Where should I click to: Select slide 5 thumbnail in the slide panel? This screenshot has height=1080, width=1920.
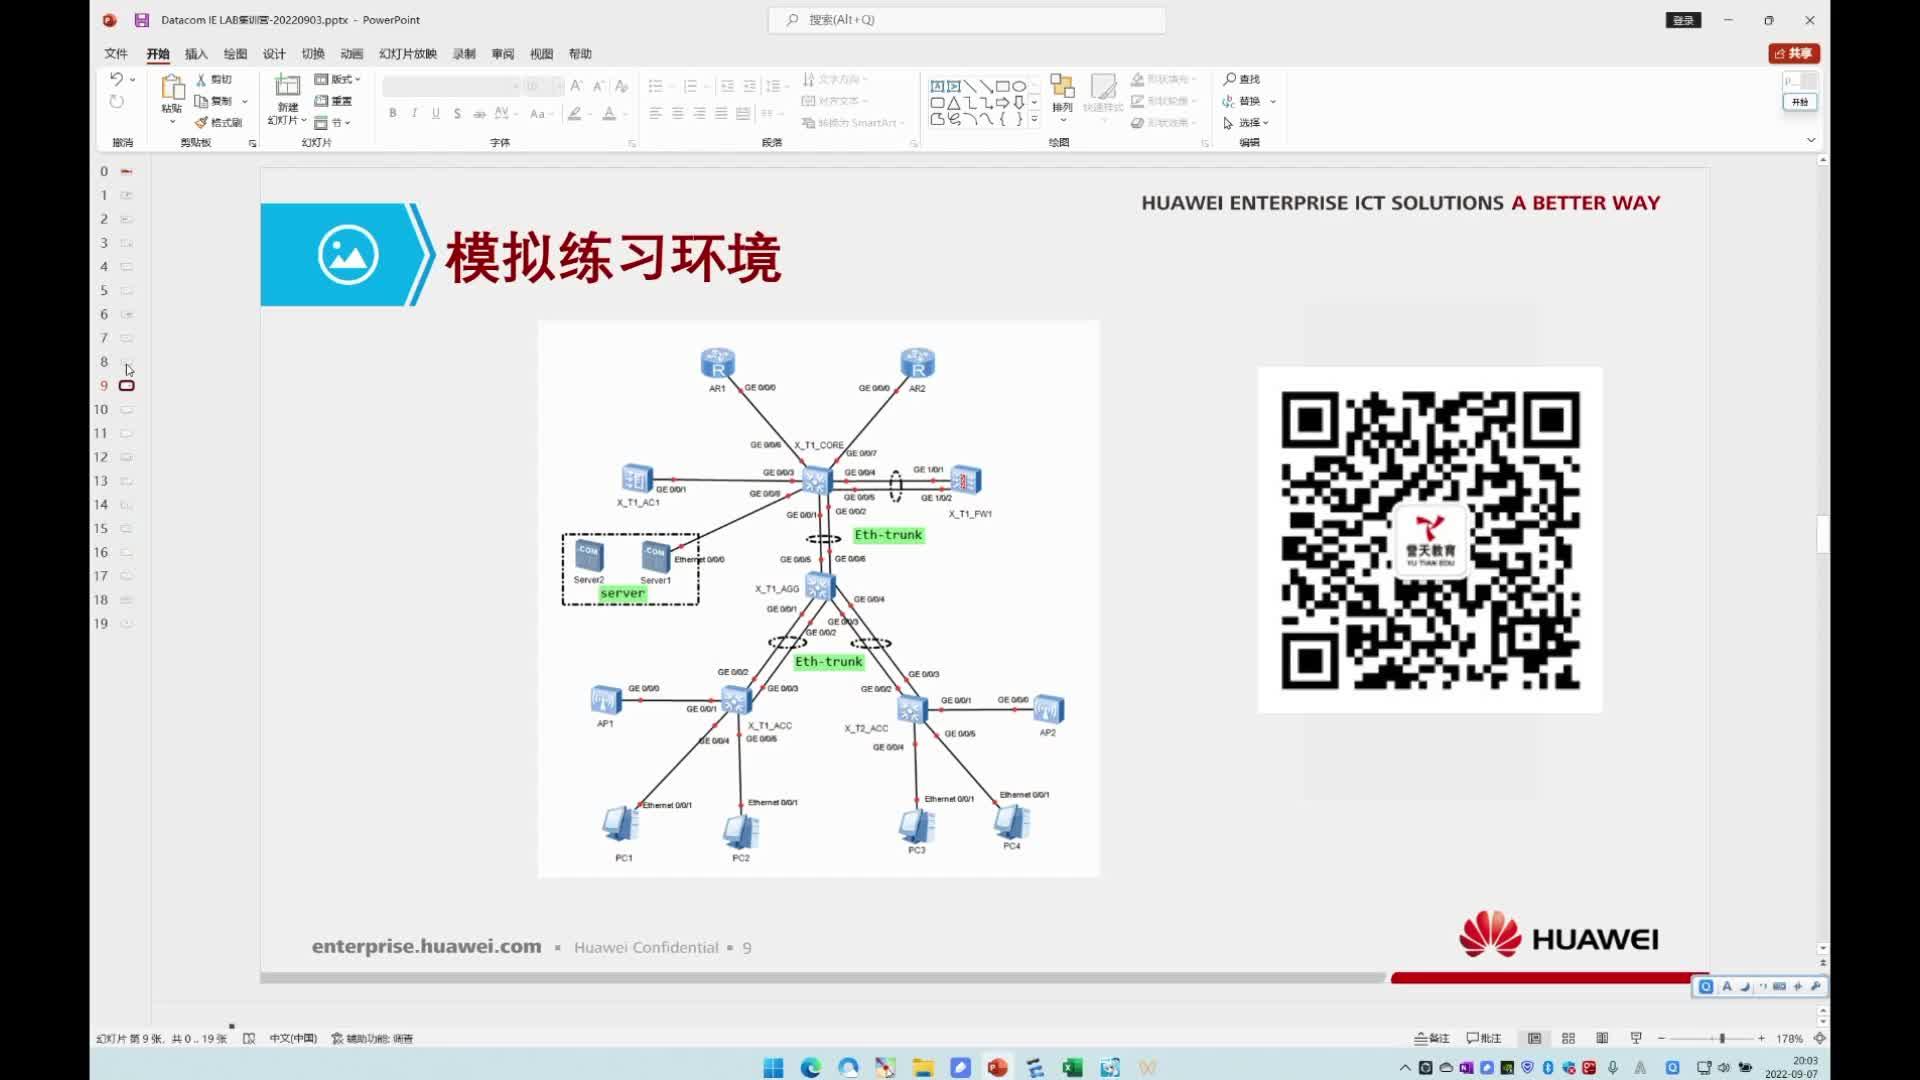click(x=126, y=290)
